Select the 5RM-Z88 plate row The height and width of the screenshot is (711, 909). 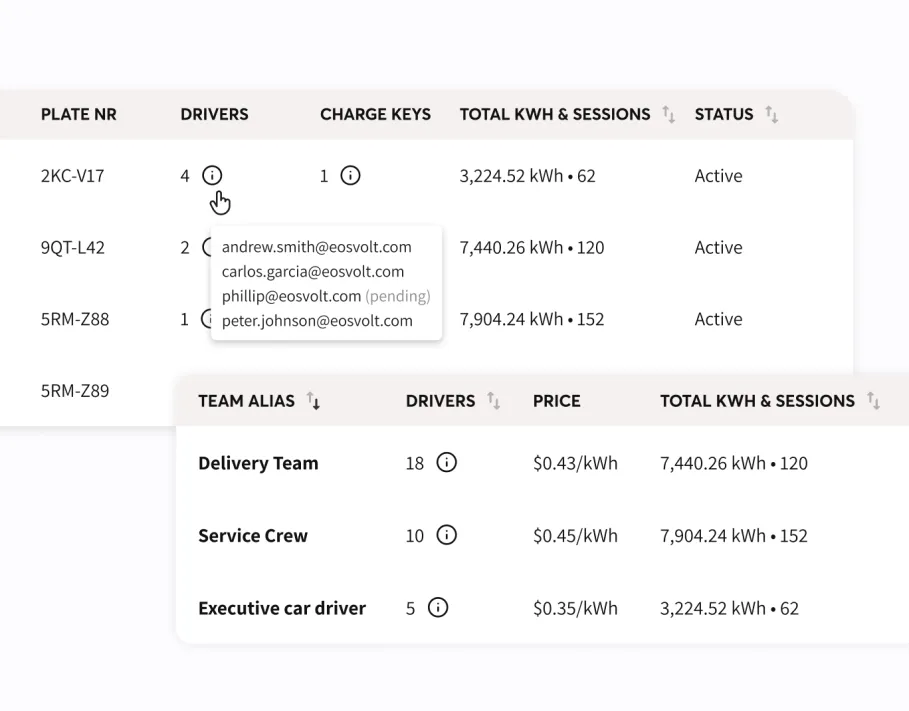pyautogui.click(x=74, y=320)
